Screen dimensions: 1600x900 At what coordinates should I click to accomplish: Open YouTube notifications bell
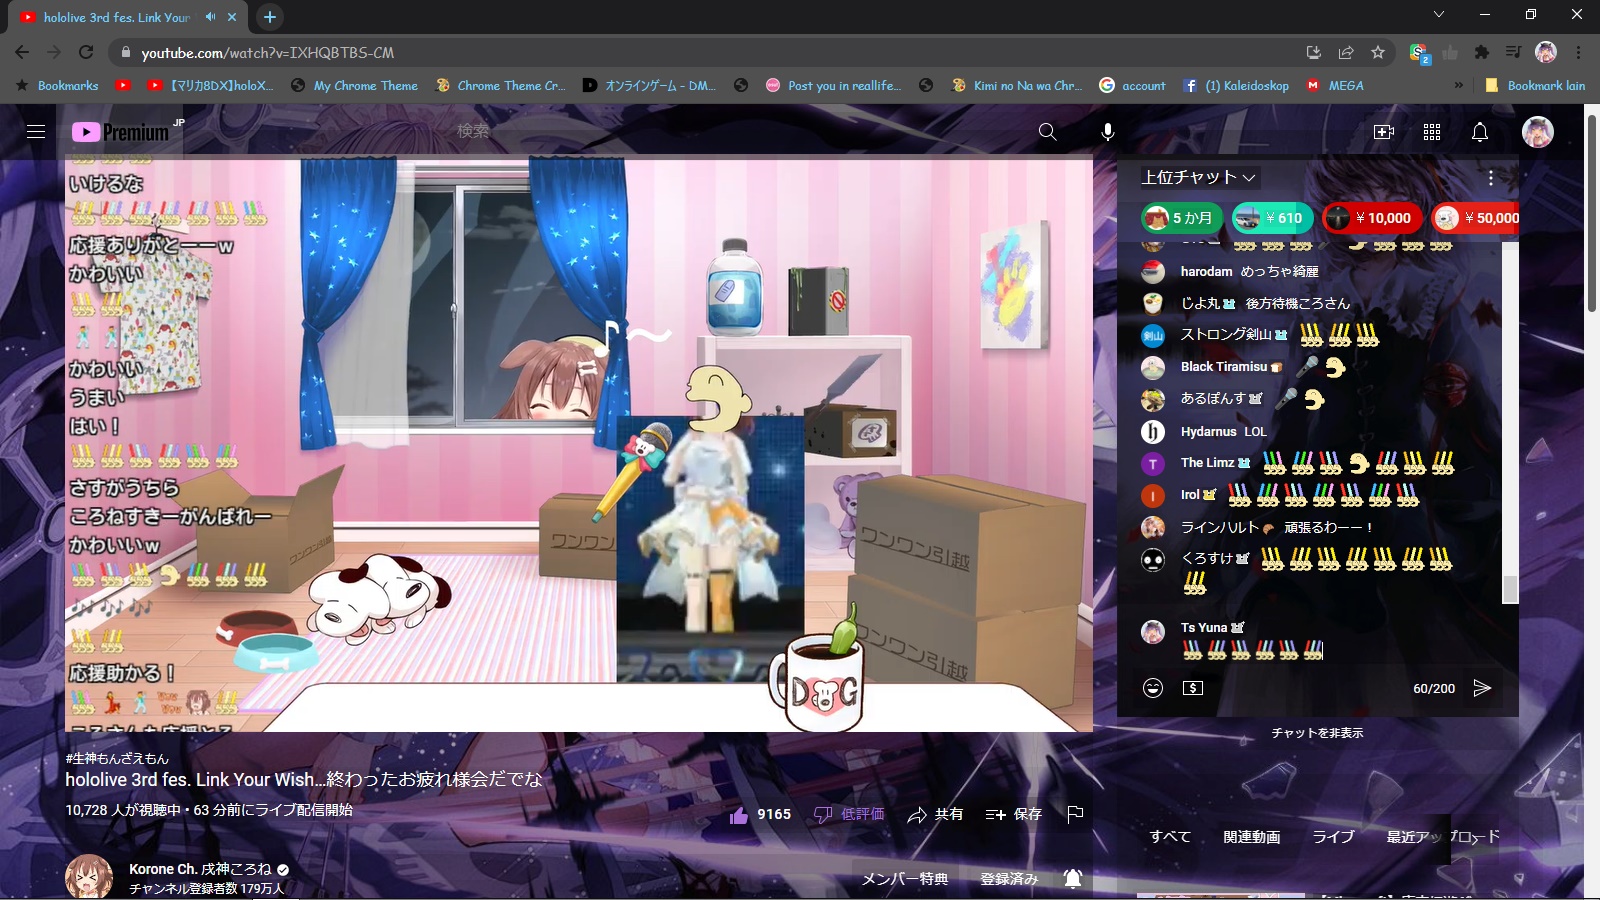(1480, 132)
